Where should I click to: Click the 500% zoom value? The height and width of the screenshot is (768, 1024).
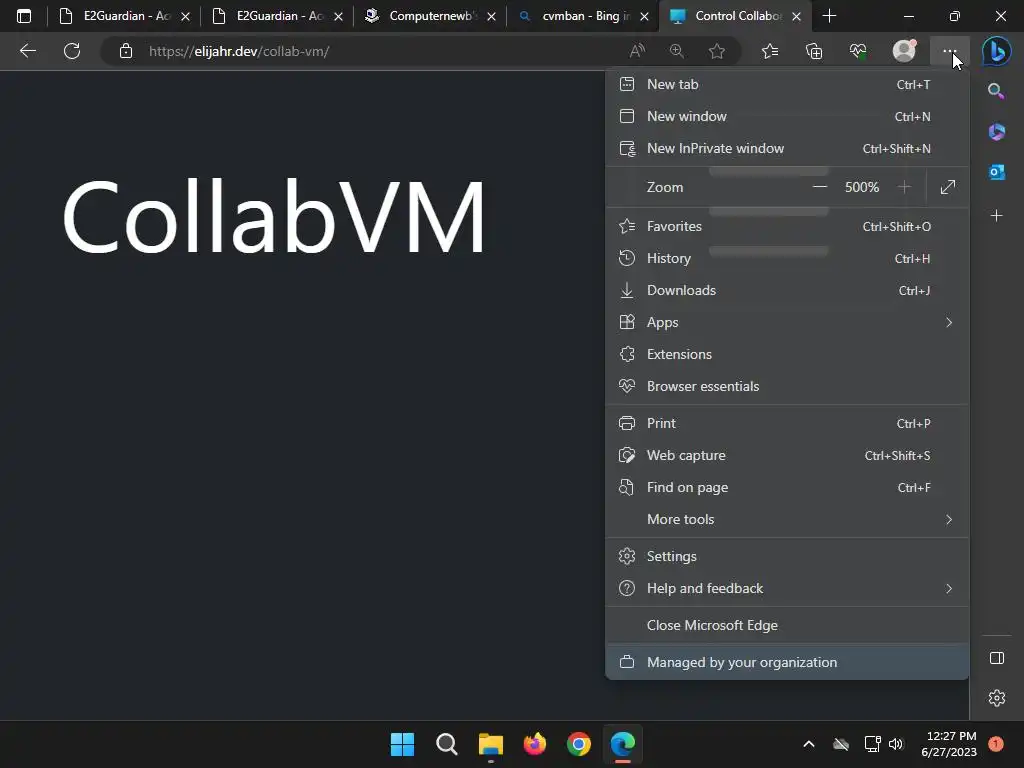862,187
